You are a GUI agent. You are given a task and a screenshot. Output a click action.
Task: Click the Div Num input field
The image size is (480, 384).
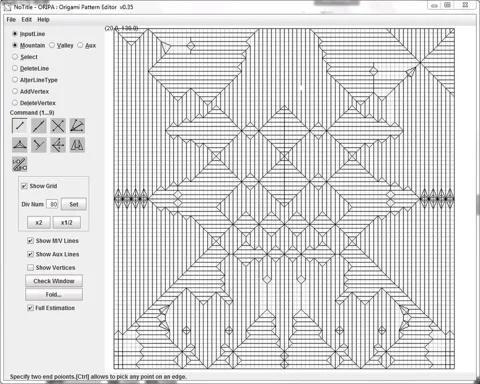tap(52, 204)
